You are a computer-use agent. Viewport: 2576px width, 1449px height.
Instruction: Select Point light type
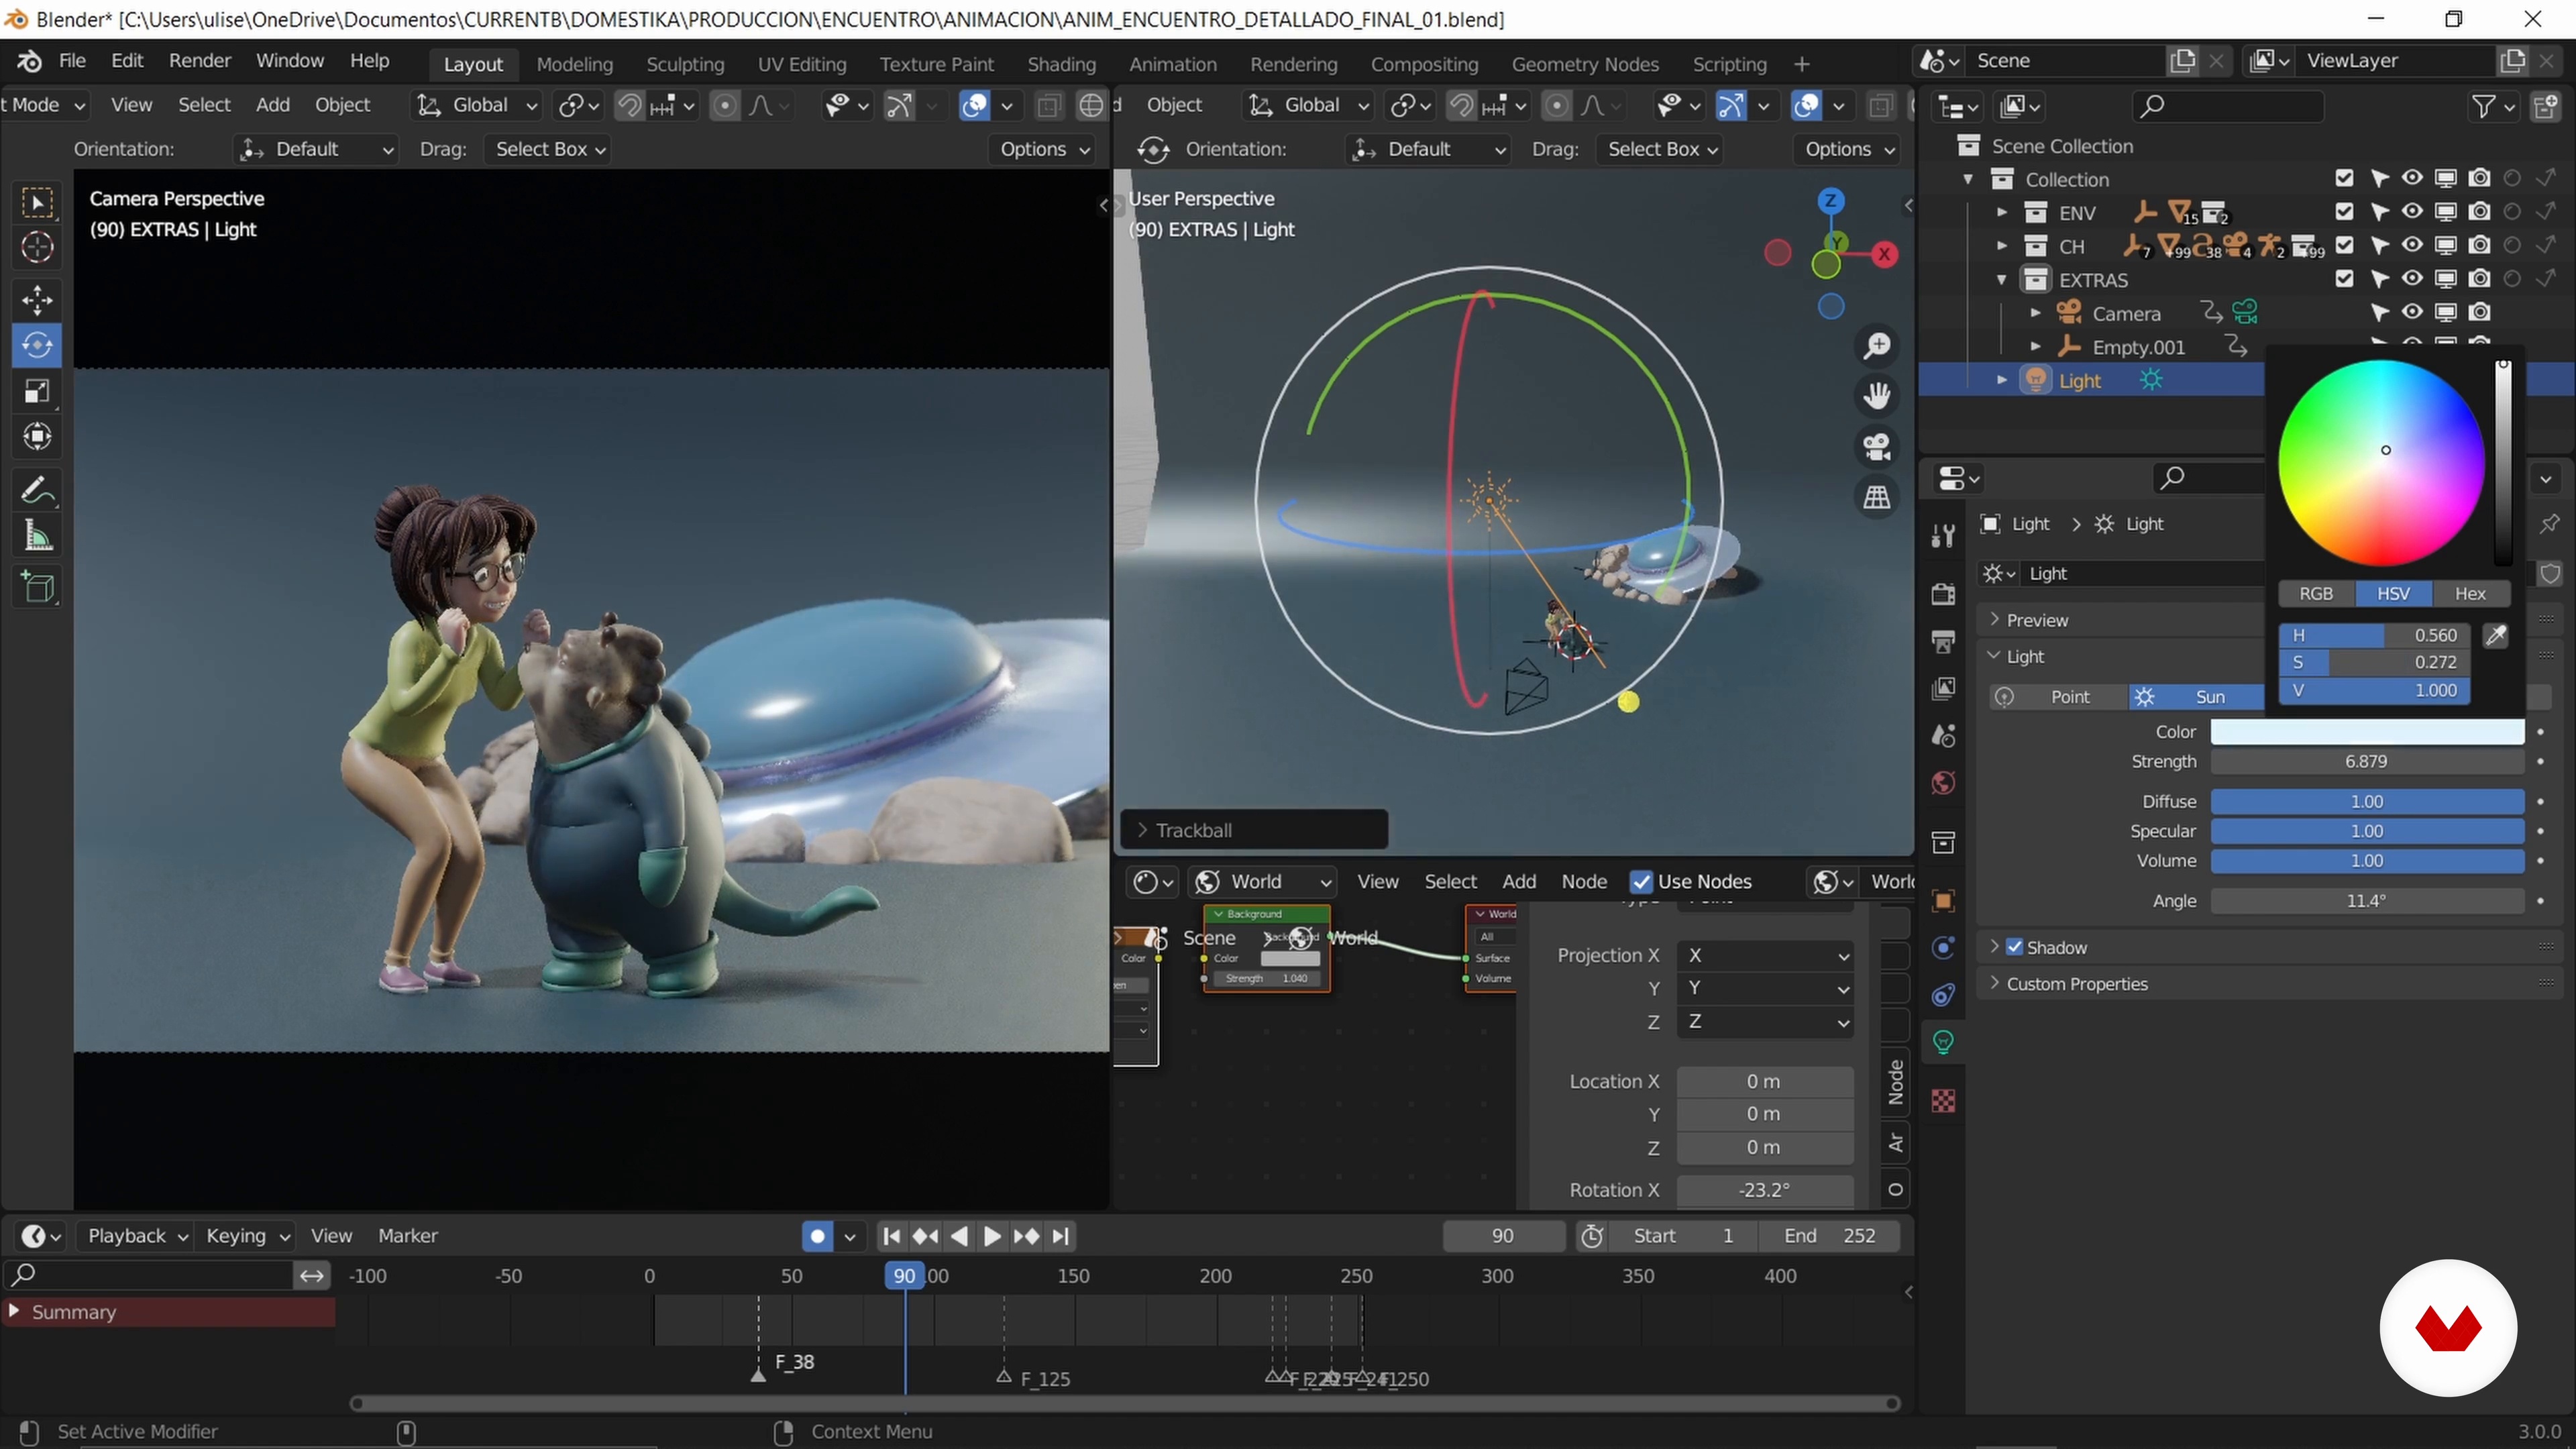point(2058,697)
